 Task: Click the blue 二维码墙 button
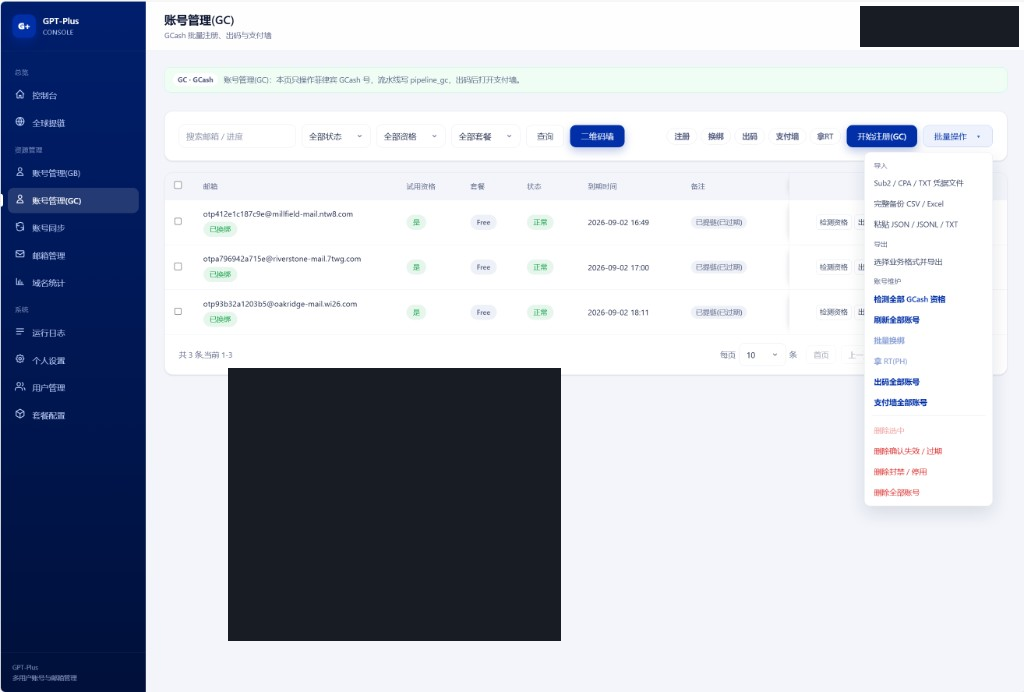click(597, 136)
